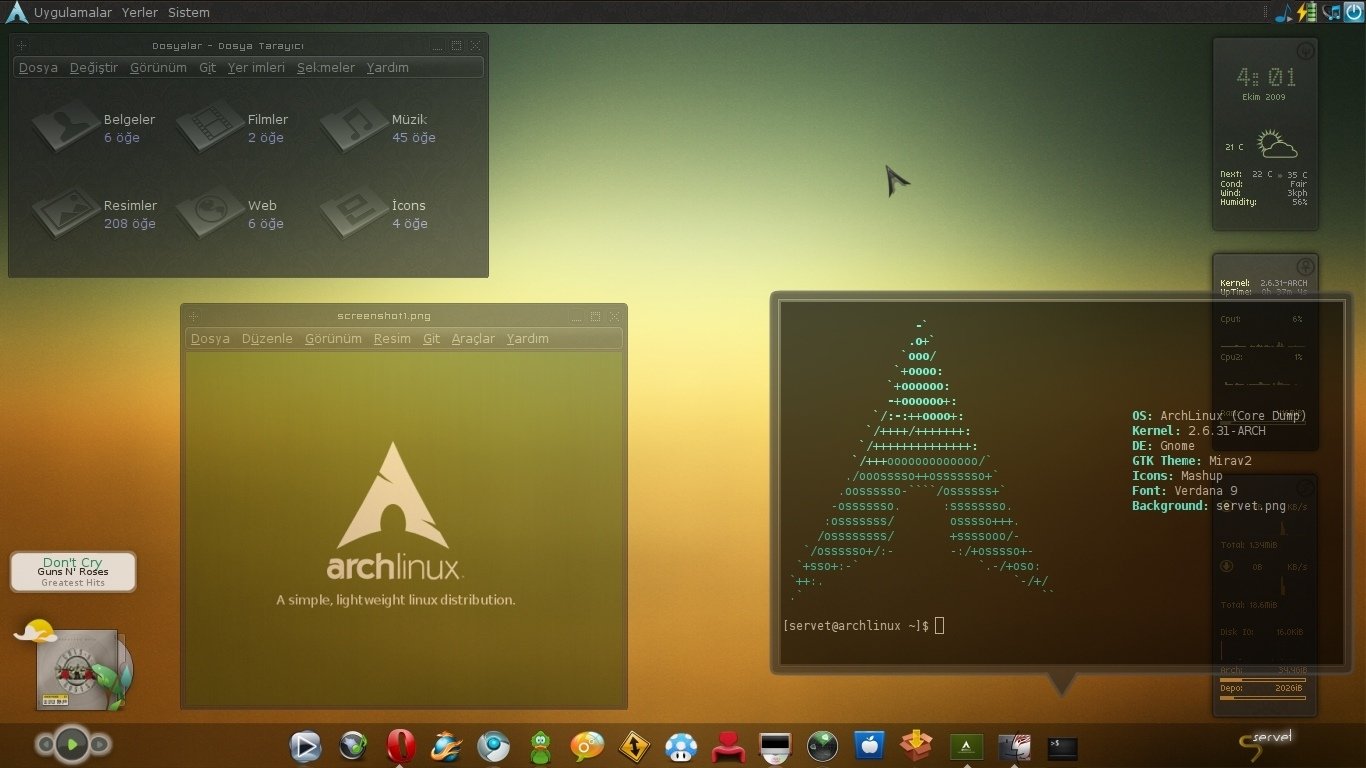This screenshot has height=768, width=1366.
Task: Open the Opera browser from the dock
Action: [x=401, y=746]
